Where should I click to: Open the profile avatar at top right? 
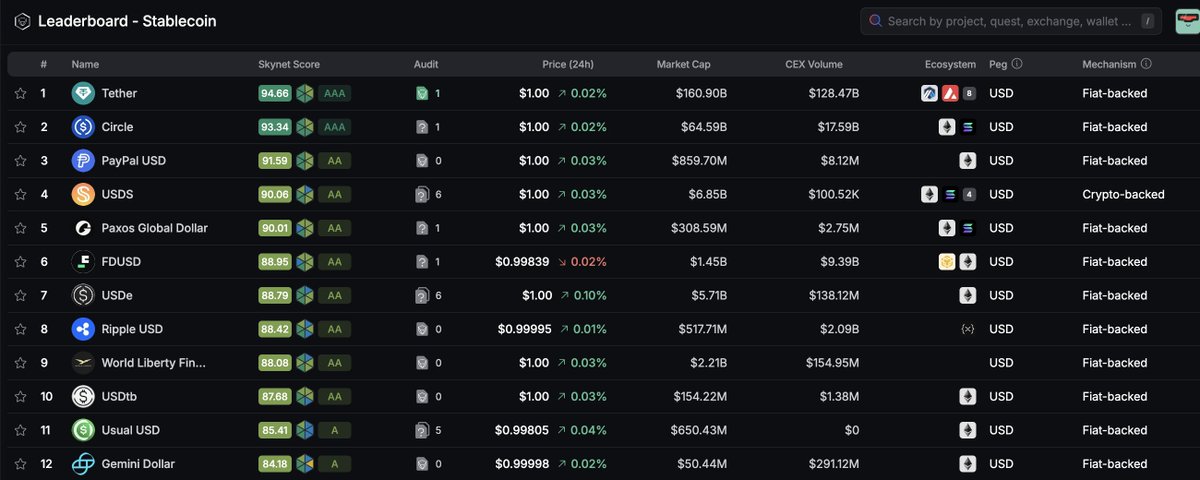point(1187,21)
